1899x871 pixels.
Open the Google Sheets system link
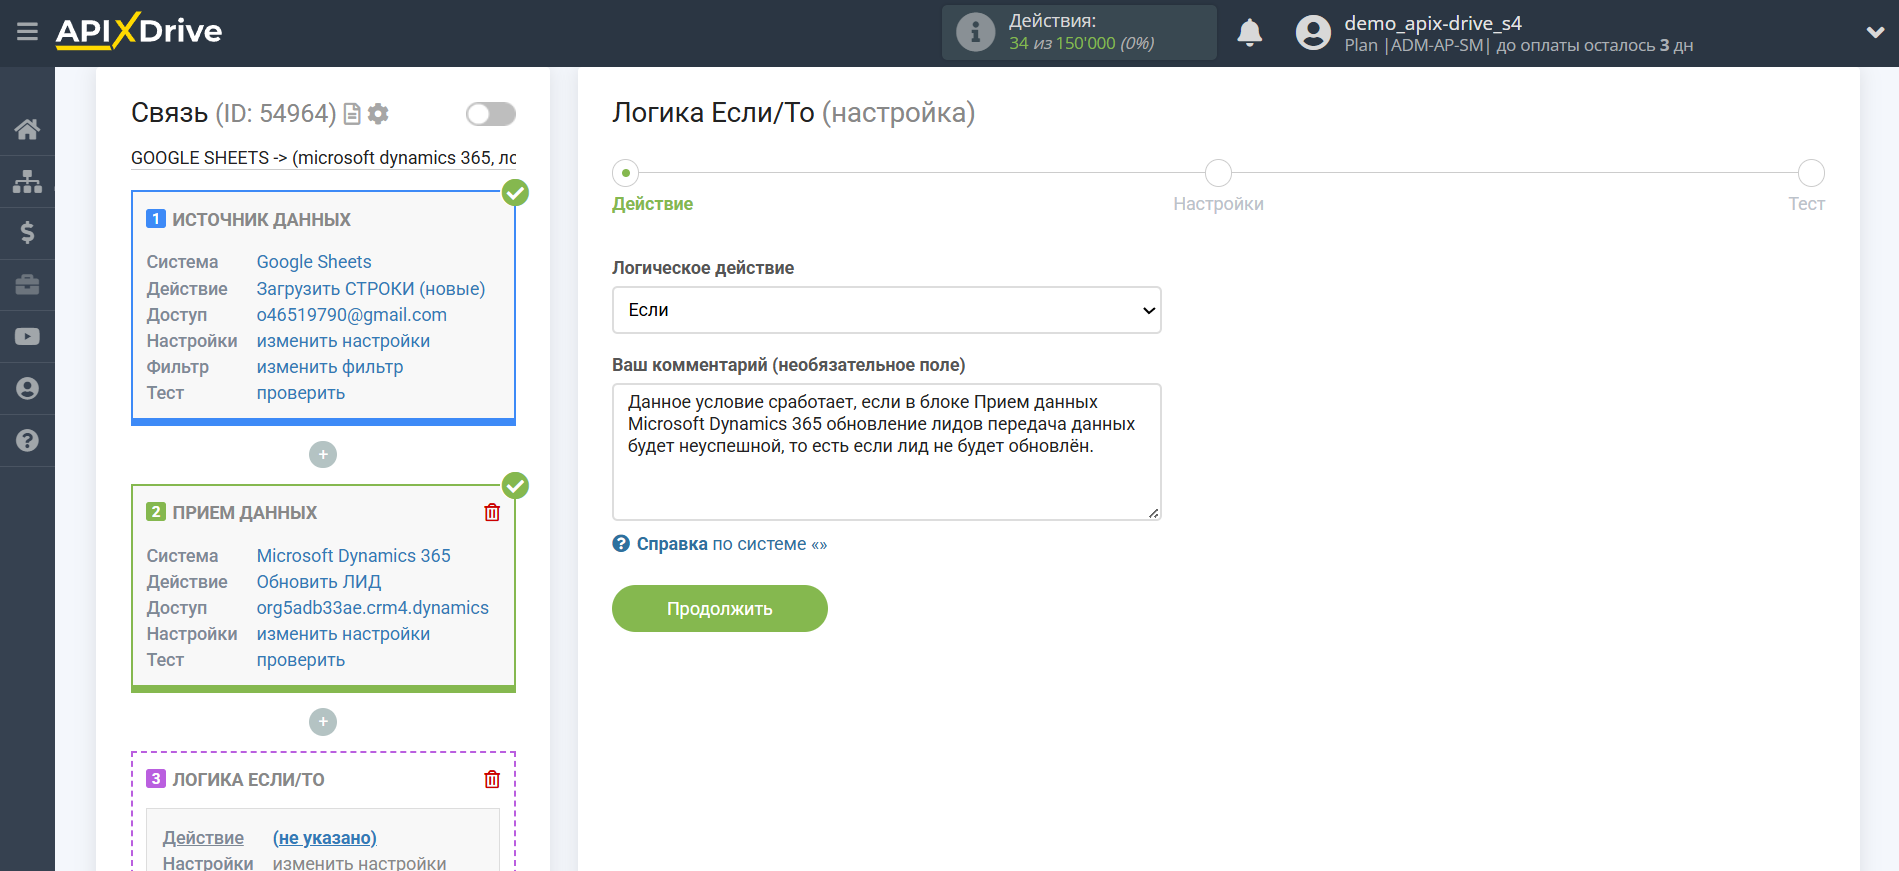tap(314, 262)
